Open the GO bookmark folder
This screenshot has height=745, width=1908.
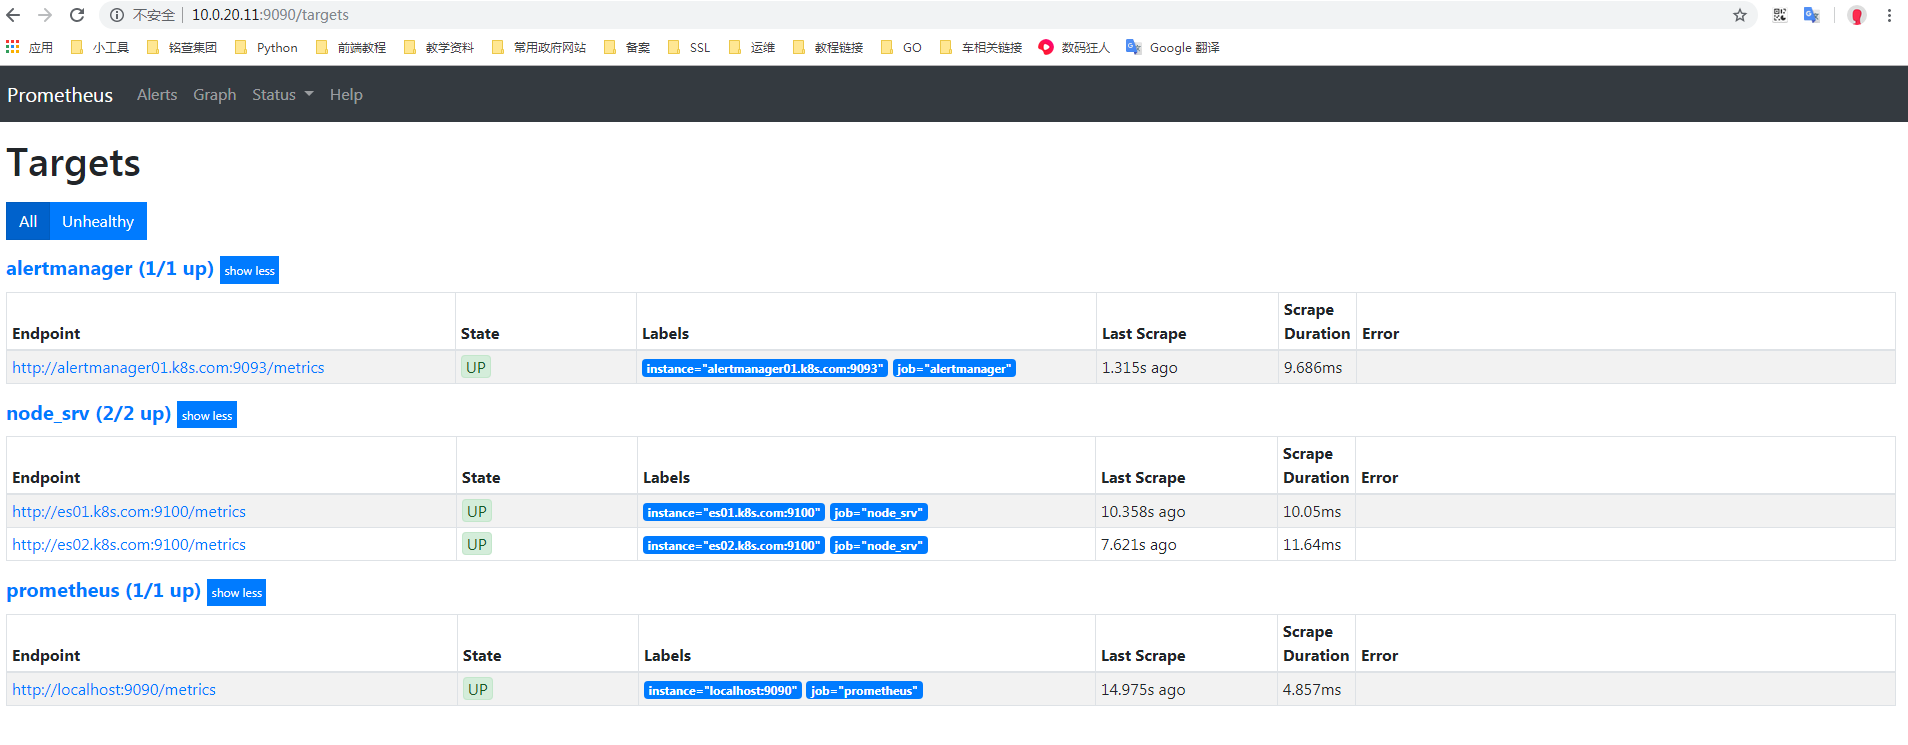tap(901, 47)
